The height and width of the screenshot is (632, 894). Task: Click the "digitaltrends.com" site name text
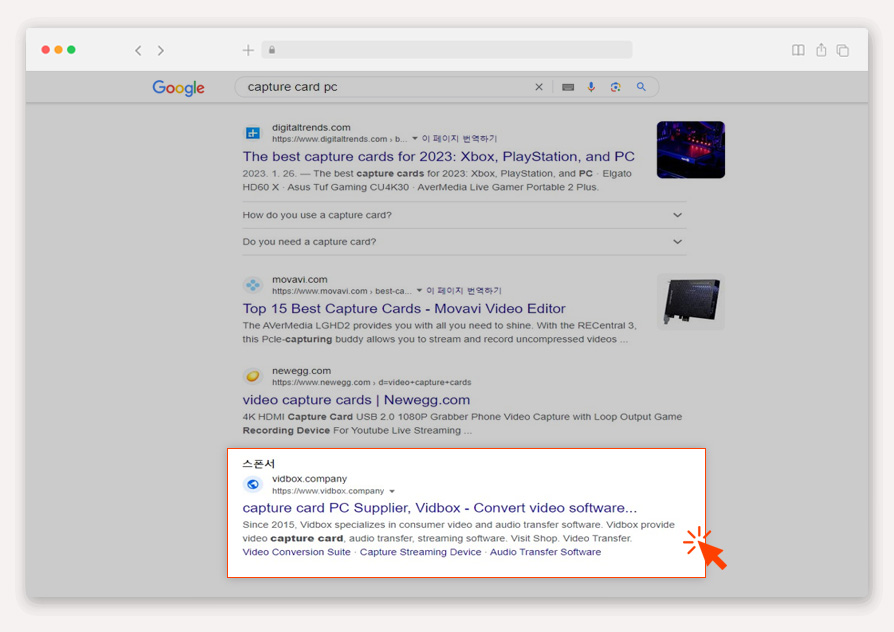(x=311, y=127)
